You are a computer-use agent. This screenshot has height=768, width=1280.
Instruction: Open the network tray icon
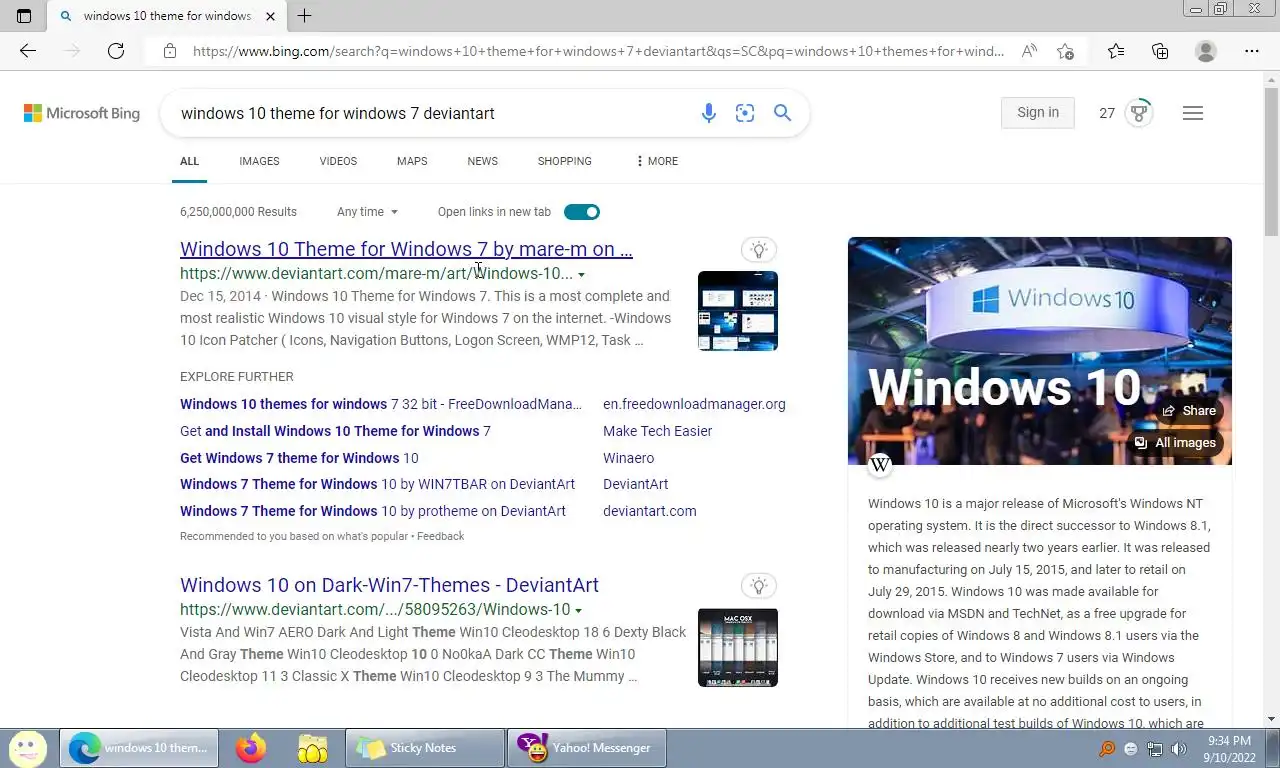pyautogui.click(x=1155, y=749)
